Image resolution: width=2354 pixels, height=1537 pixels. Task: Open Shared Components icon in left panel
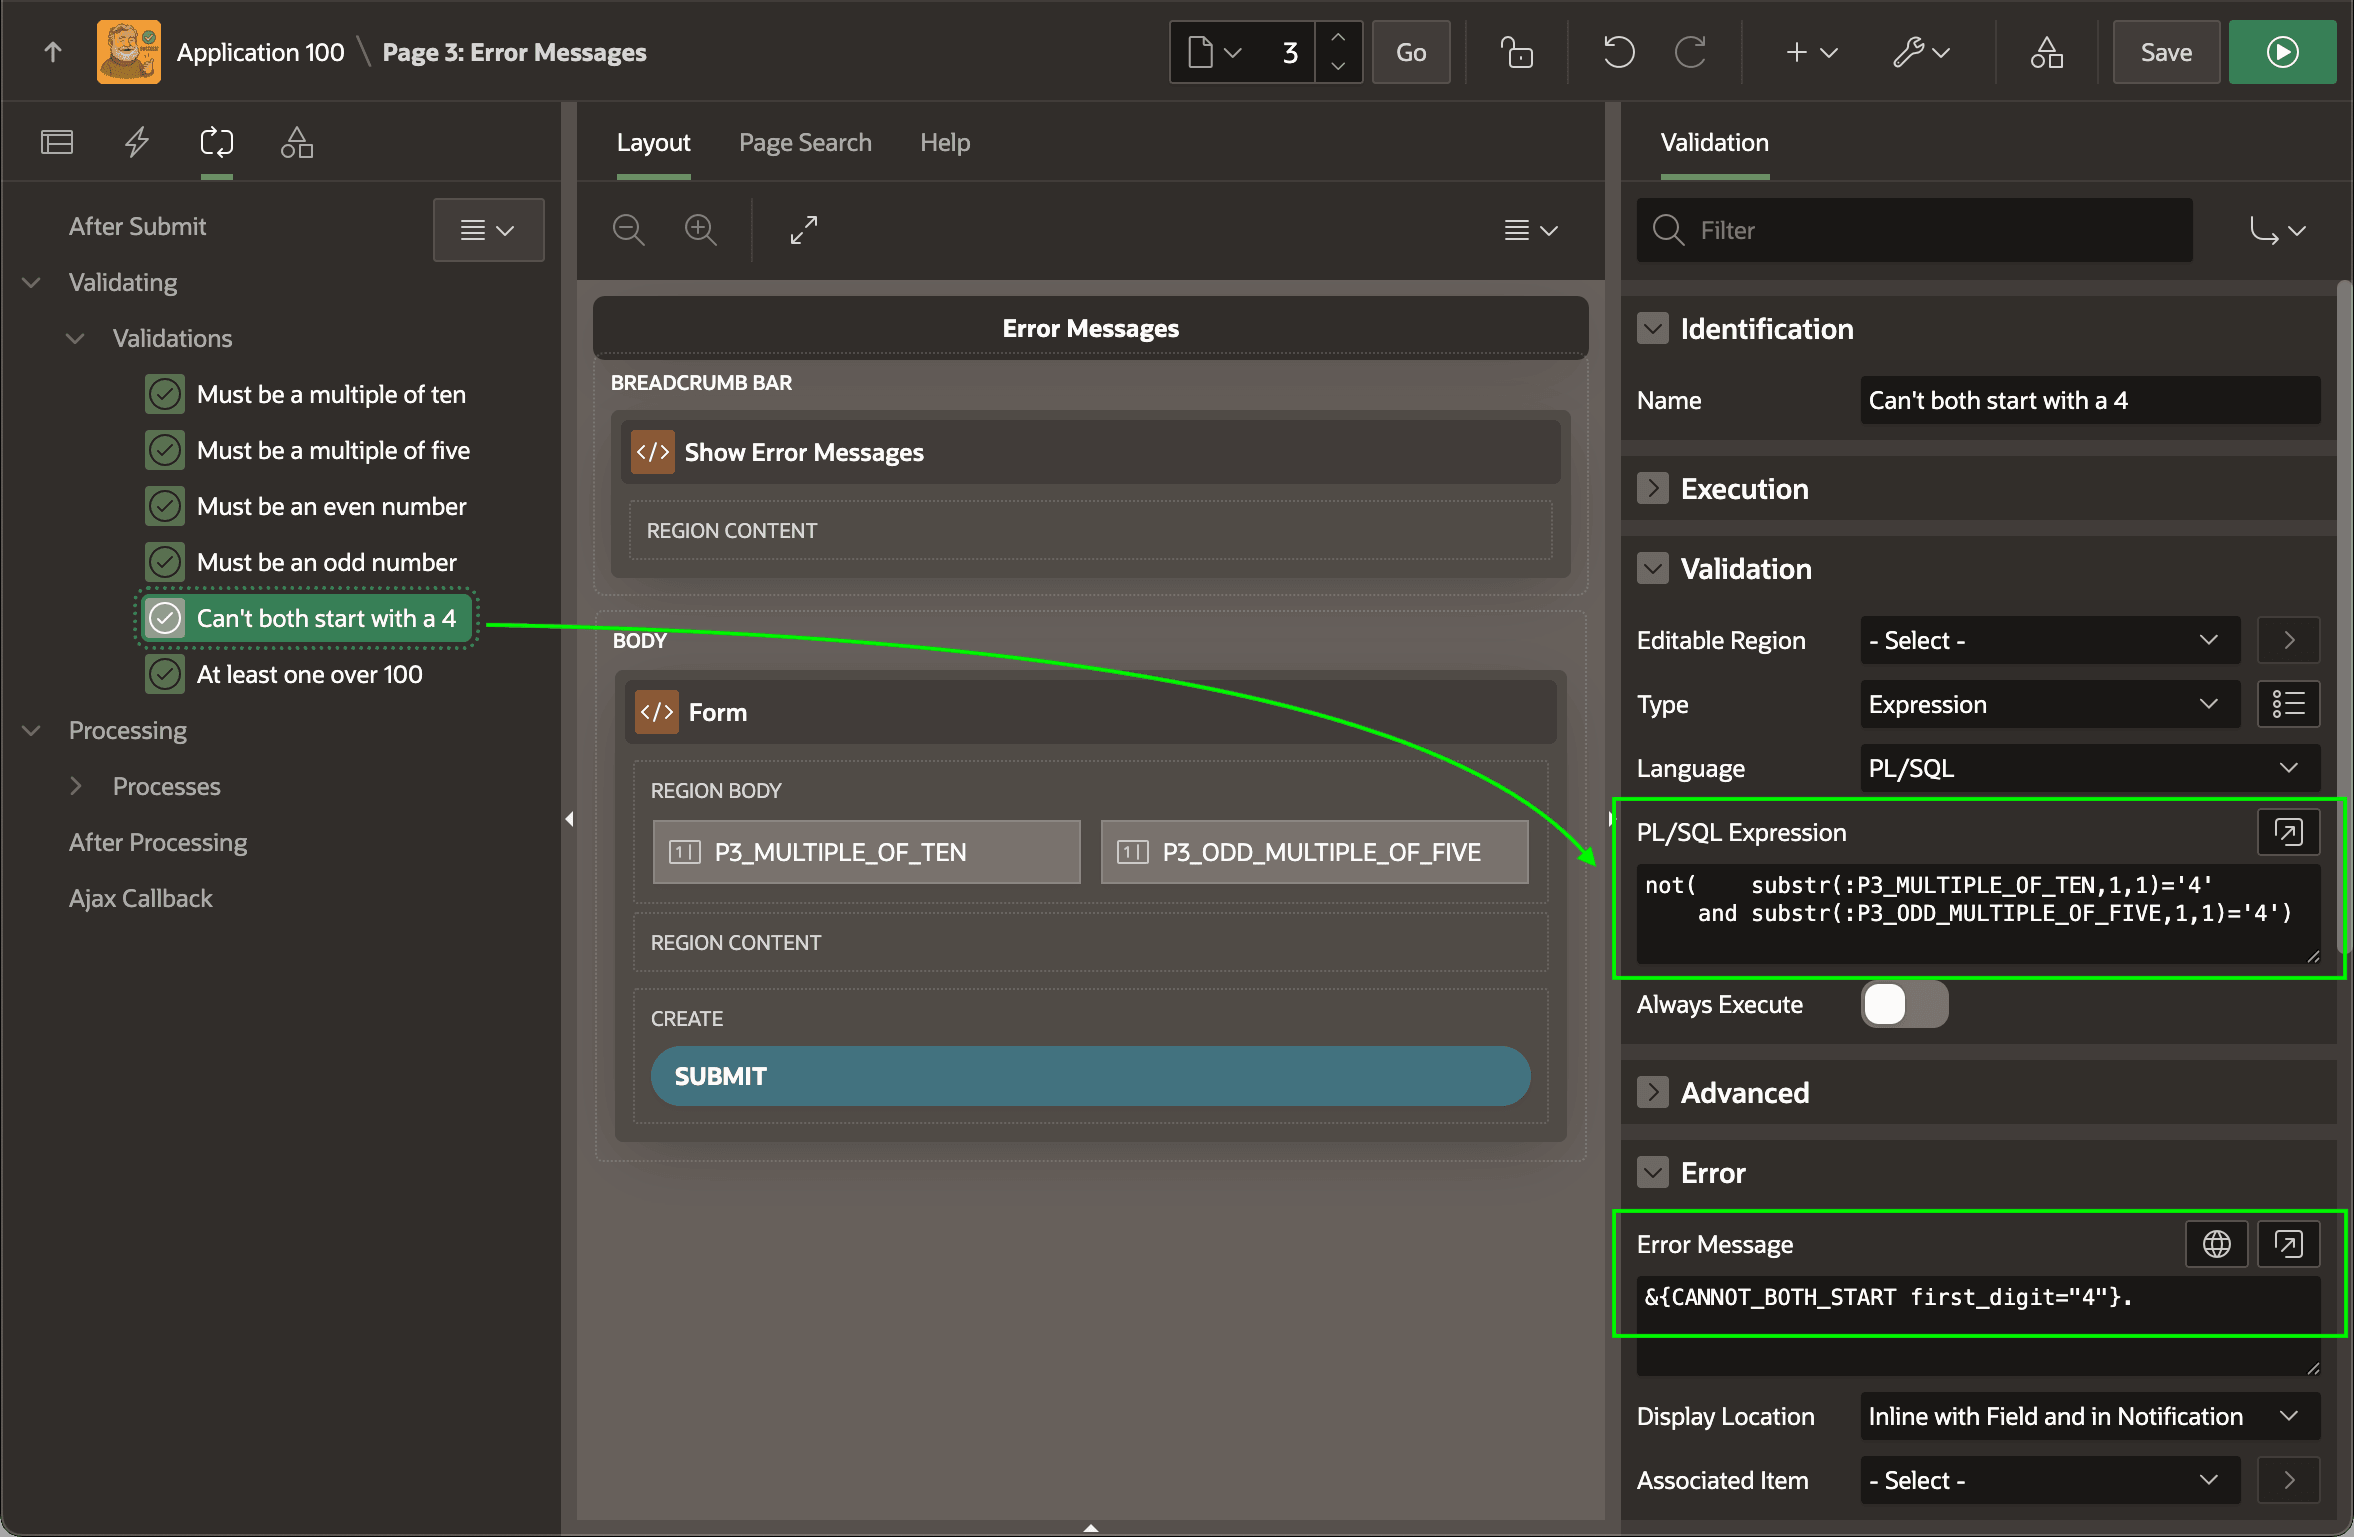[x=297, y=142]
